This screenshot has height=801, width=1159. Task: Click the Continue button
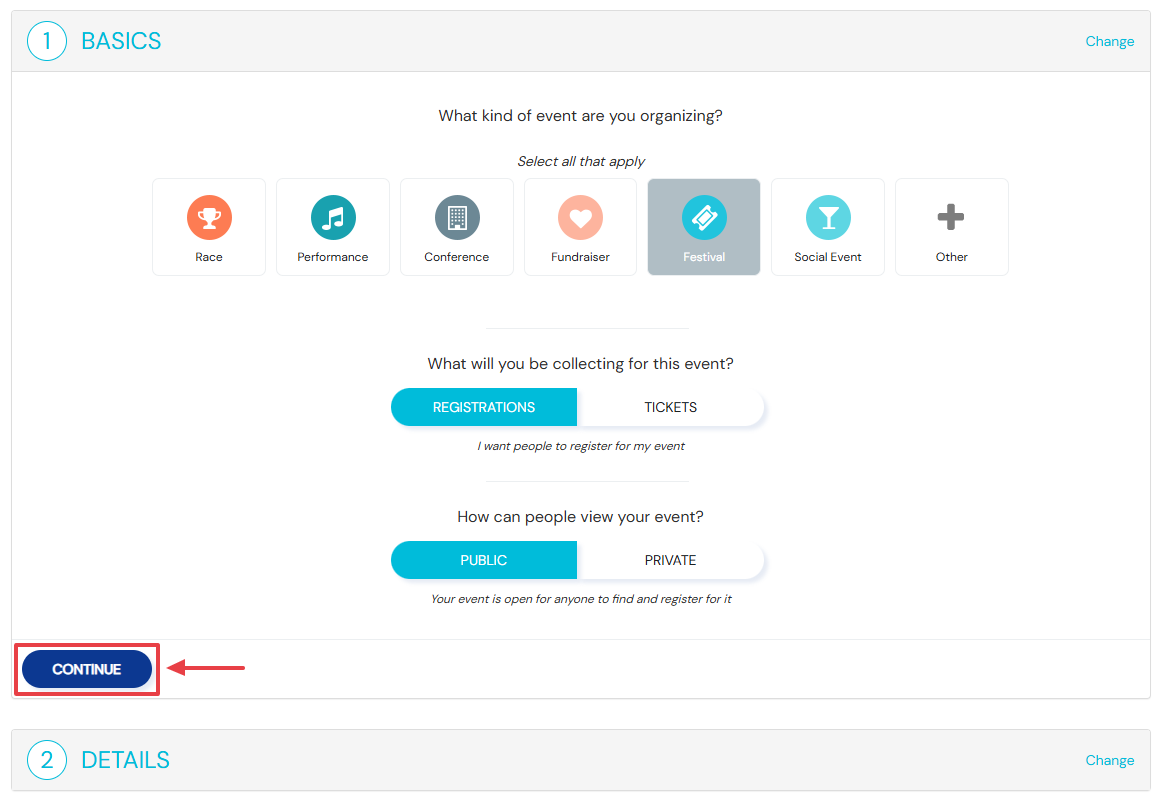pos(87,669)
